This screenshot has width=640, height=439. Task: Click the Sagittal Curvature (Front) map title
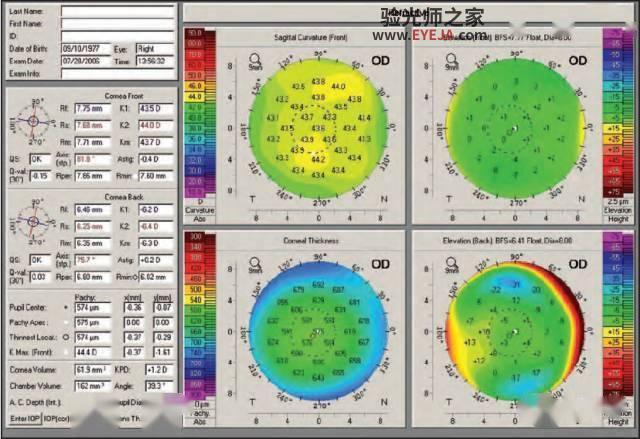click(x=311, y=38)
